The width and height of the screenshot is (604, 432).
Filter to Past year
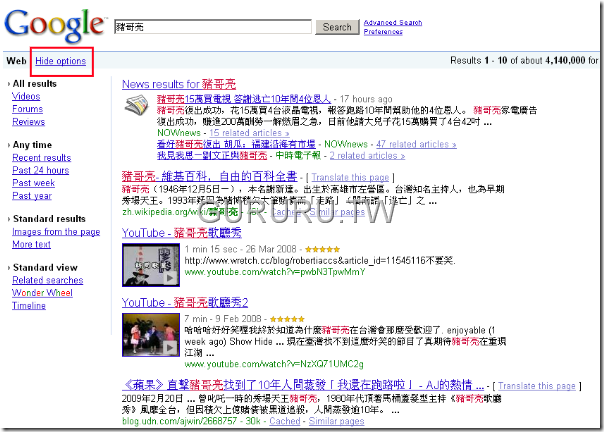(32, 196)
